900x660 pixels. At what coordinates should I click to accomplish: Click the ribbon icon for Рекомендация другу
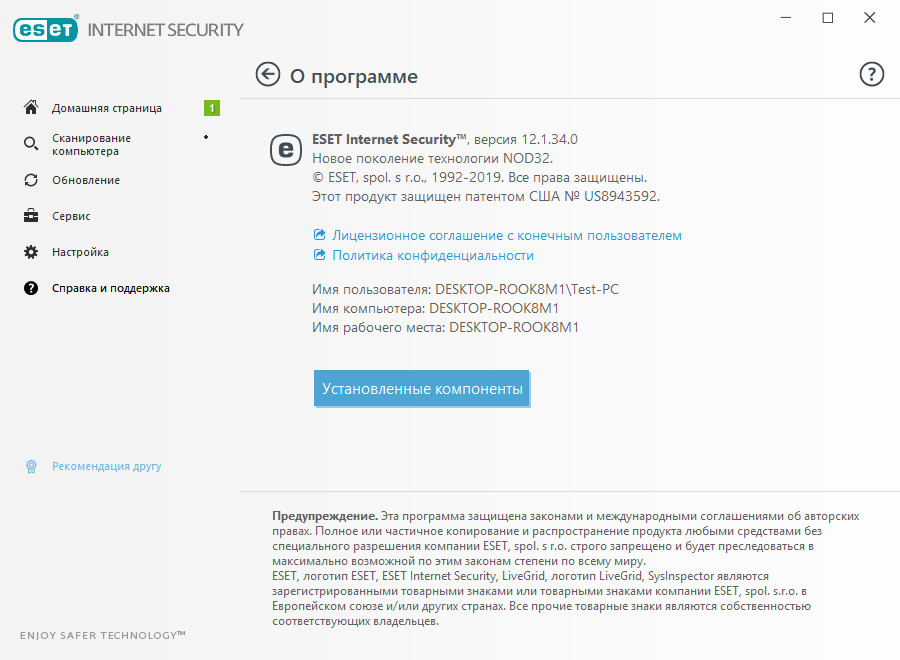[31, 466]
